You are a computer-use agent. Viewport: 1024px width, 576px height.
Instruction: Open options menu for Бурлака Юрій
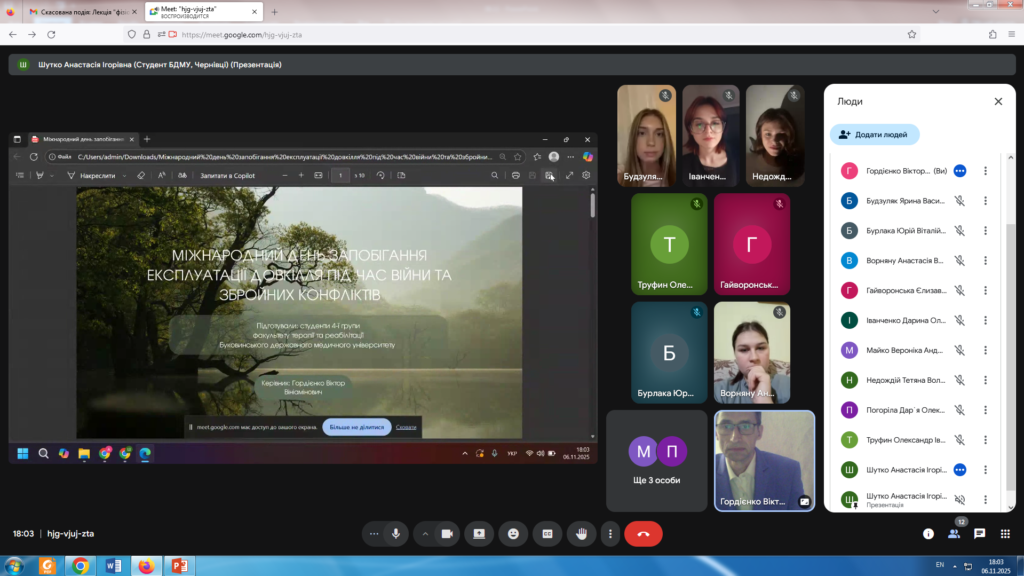point(985,231)
